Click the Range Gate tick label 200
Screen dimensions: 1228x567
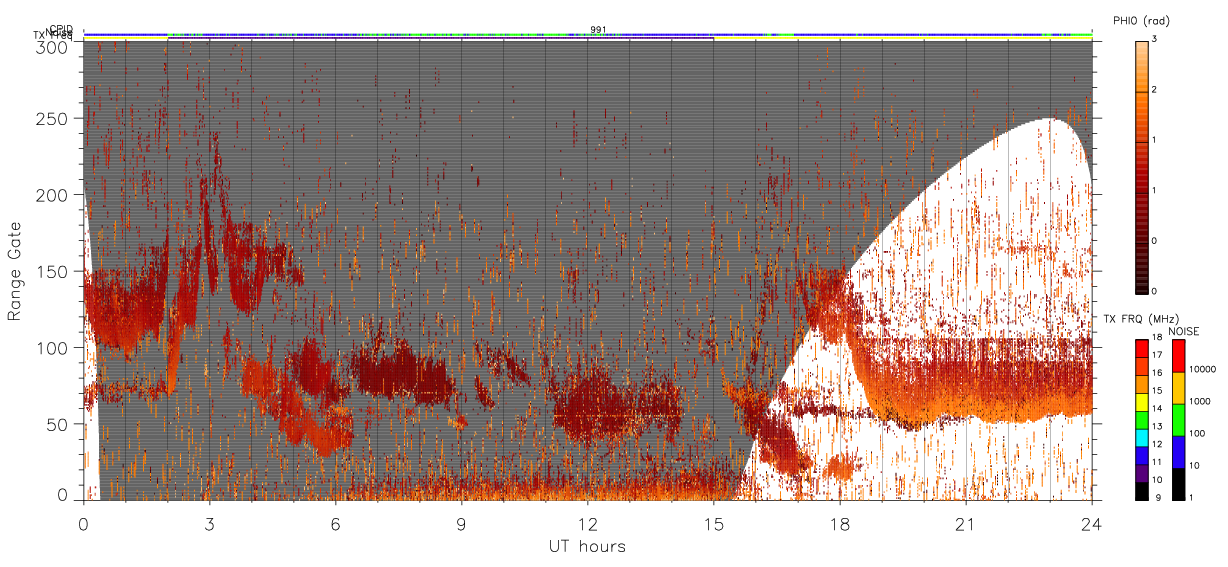click(54, 195)
